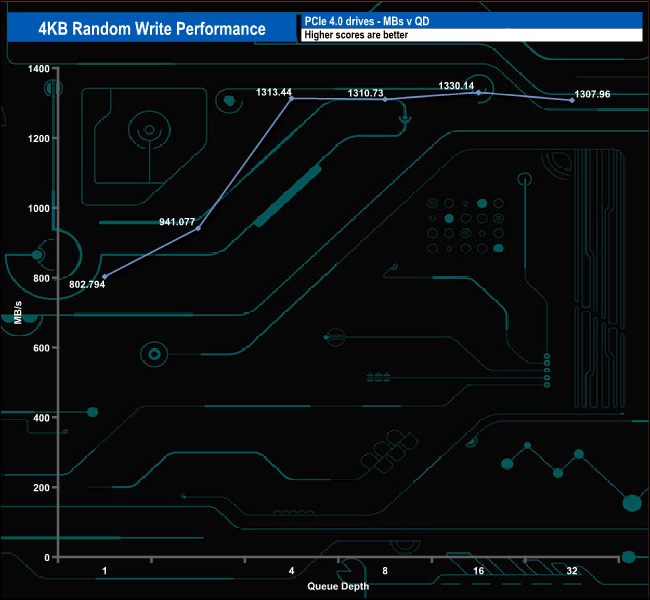The image size is (650, 600).
Task: Click the 1400 tick label on y-axis
Action: click(38, 68)
